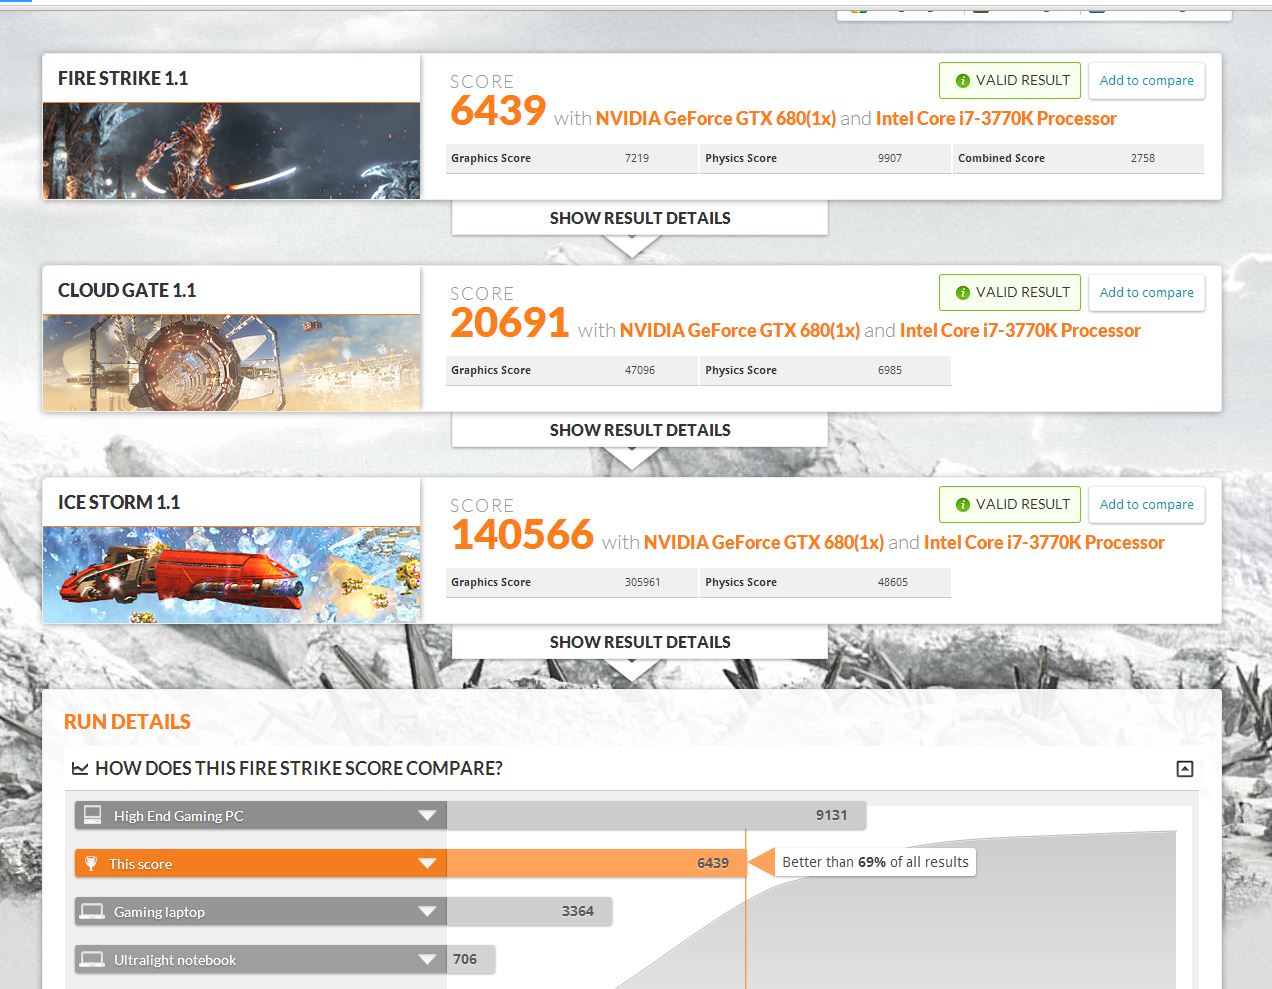1272x989 pixels.
Task: Click the Ice Storm score 140566
Action: coord(522,534)
